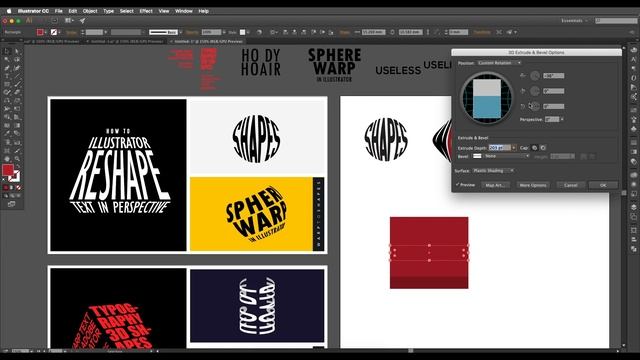The width and height of the screenshot is (640, 360).
Task: Select the Zoom tool
Action: click(x=17, y=159)
